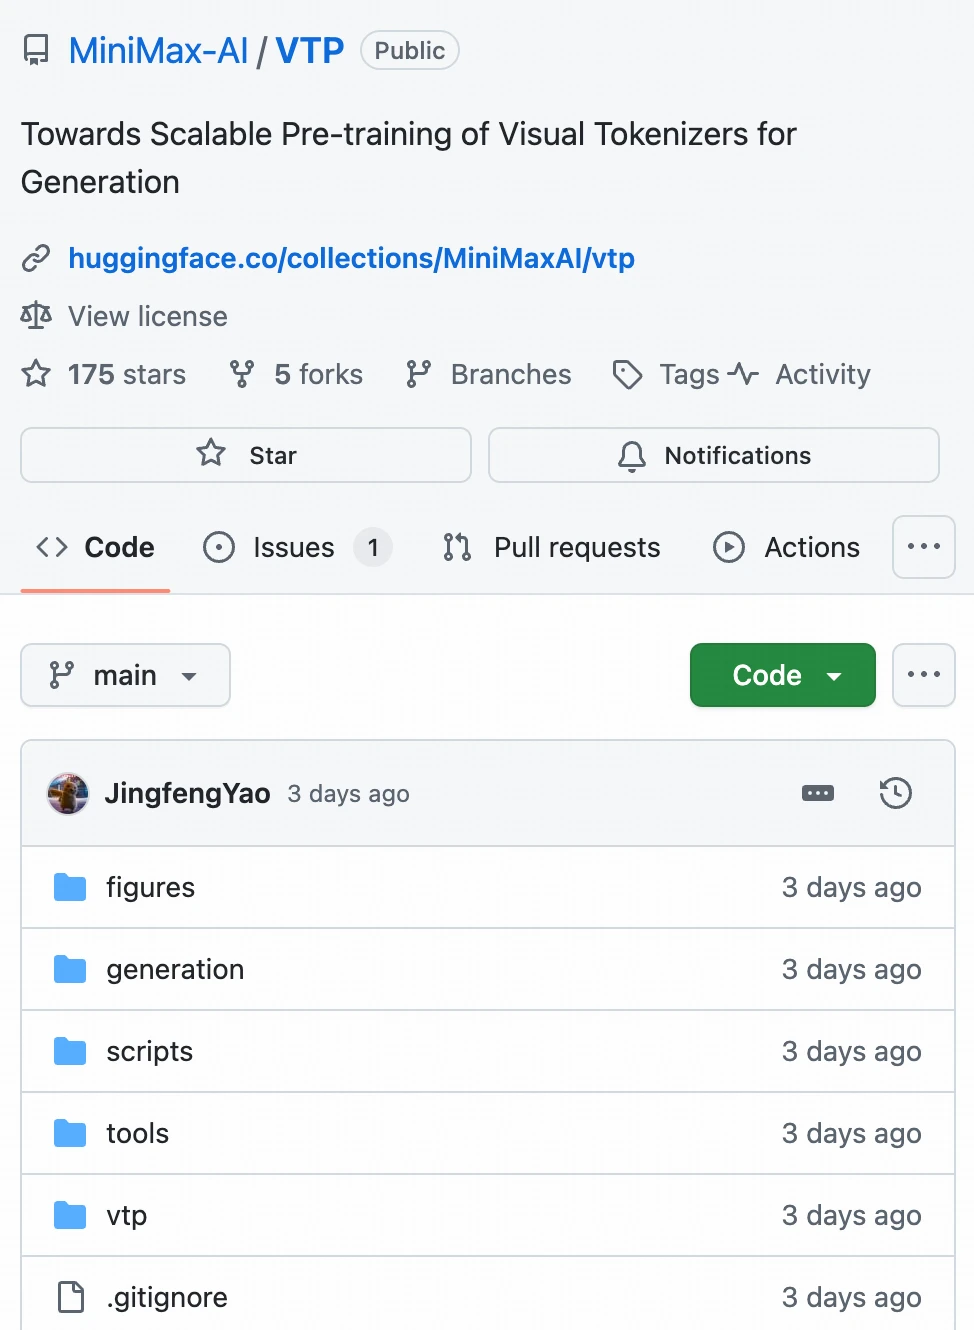Click the folder icon beside vtp
This screenshot has height=1330, width=974.
pos(70,1215)
